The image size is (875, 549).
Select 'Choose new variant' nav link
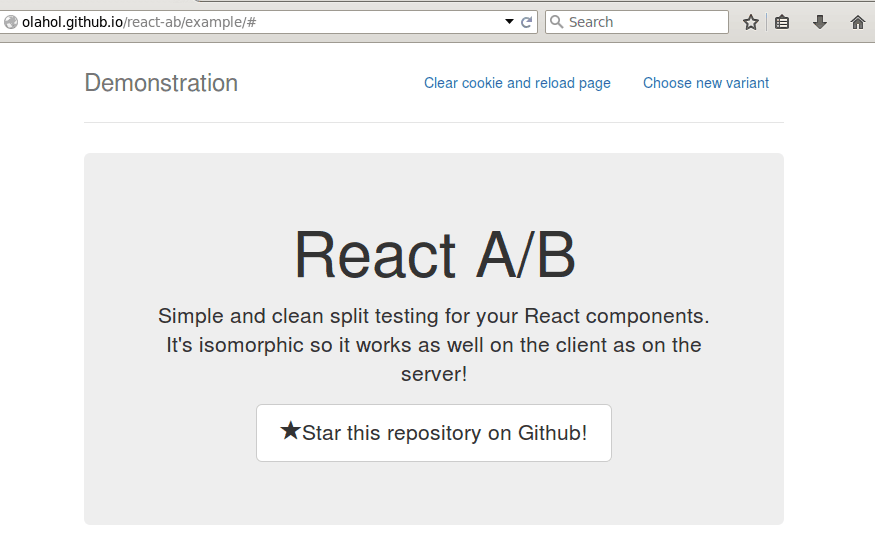click(x=705, y=83)
